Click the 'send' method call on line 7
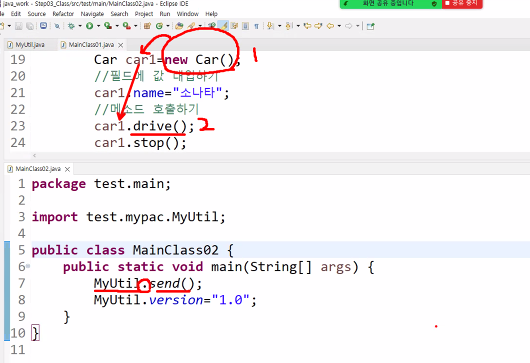The height and width of the screenshot is (363, 530). coord(166,284)
